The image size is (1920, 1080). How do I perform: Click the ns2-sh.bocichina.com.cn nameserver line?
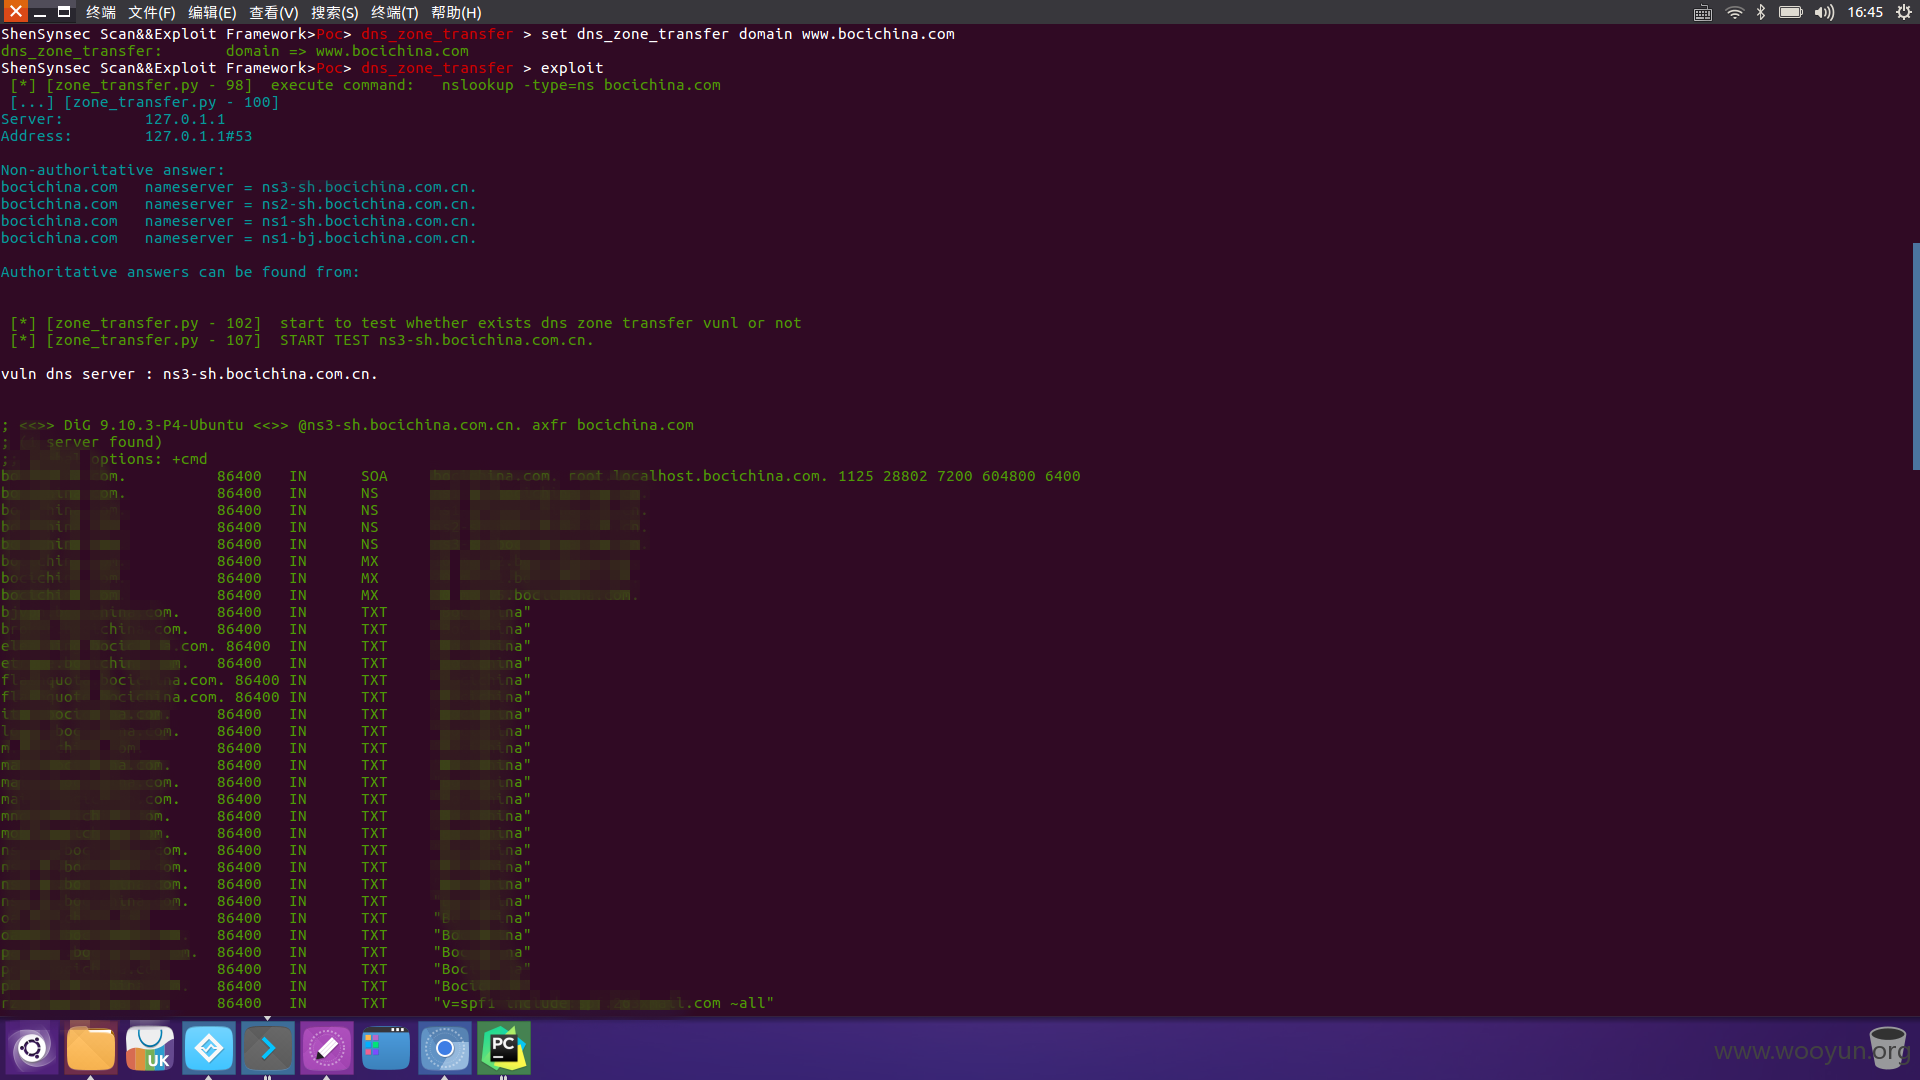239,204
